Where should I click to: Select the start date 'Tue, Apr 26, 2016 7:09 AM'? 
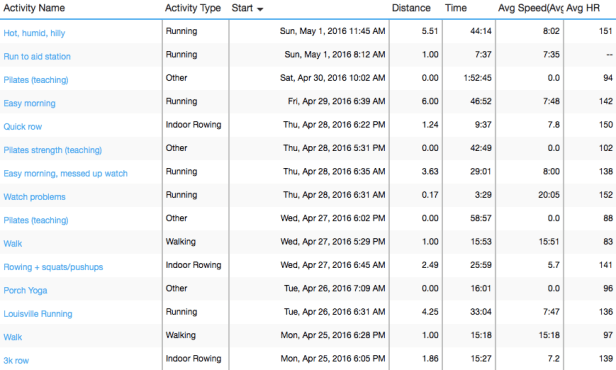(335, 288)
